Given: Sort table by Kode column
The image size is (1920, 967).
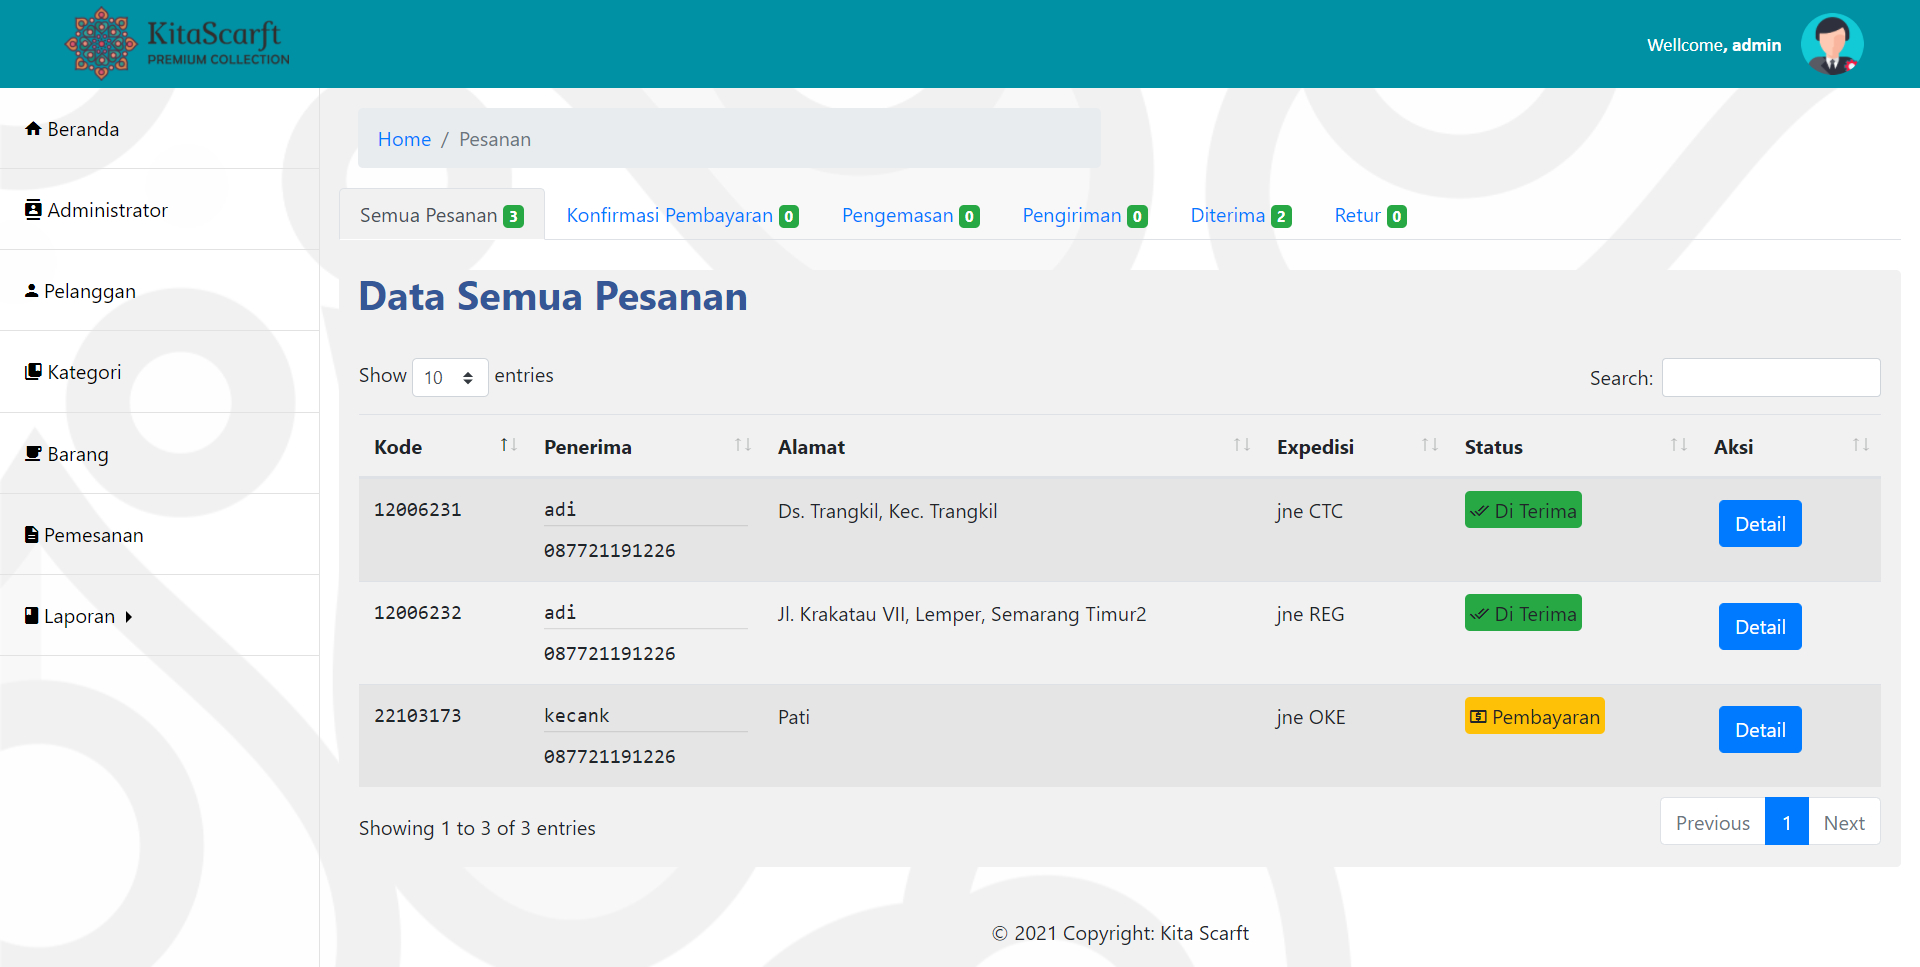Looking at the screenshot, I should [x=508, y=446].
